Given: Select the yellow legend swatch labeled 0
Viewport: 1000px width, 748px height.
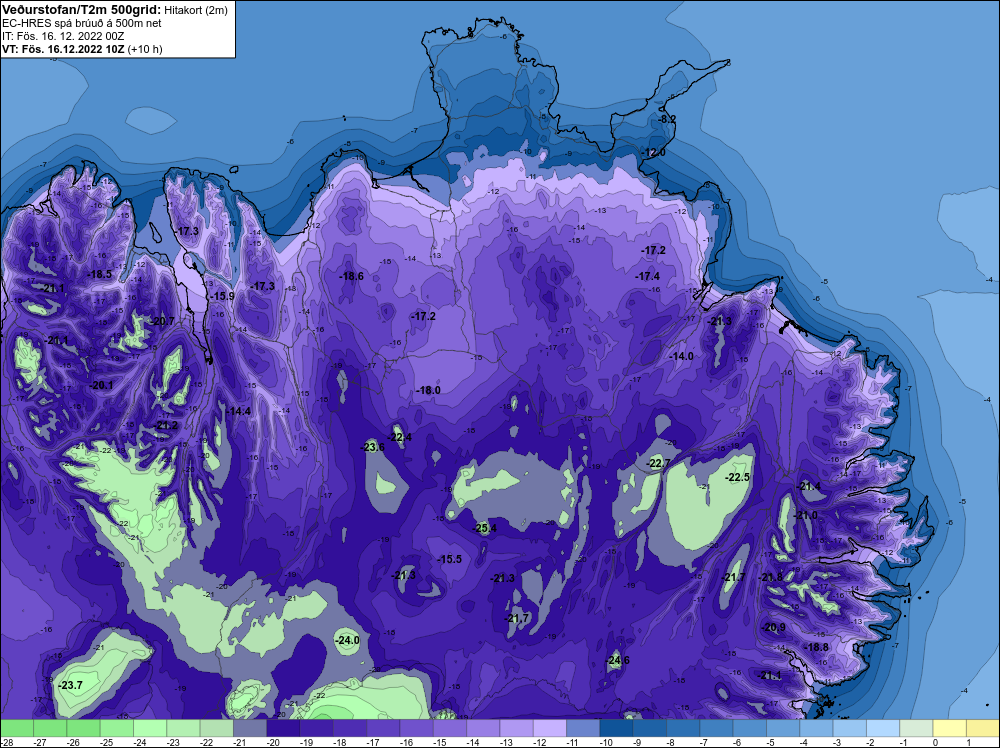Looking at the screenshot, I should (x=949, y=728).
